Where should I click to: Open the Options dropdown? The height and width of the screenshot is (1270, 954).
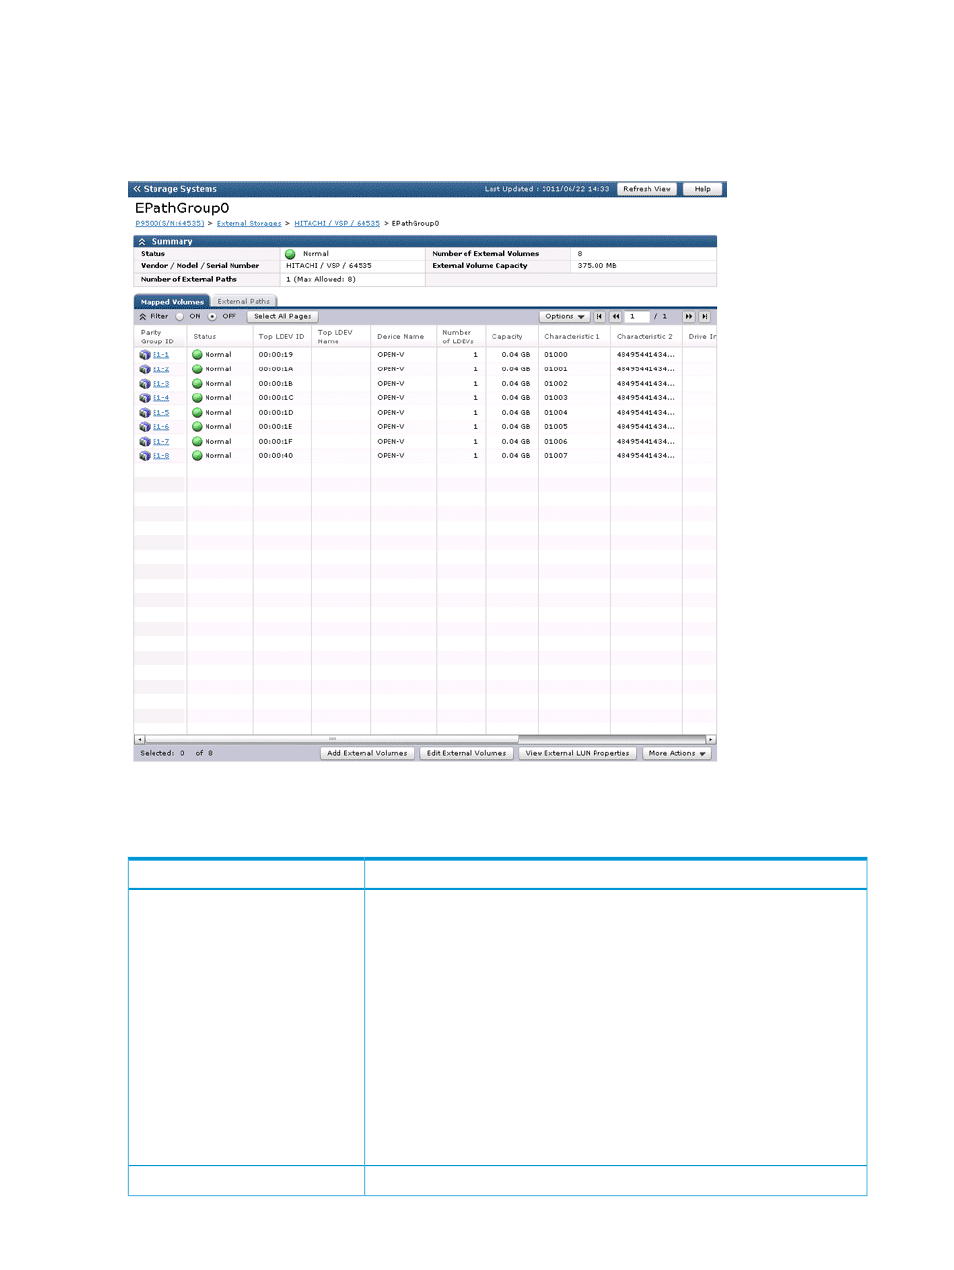tap(565, 317)
